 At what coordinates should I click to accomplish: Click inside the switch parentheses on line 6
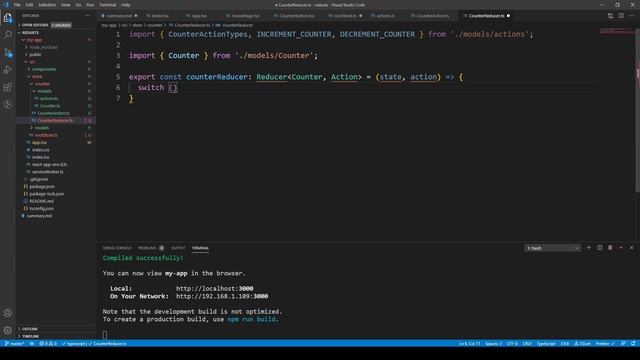click(x=173, y=88)
